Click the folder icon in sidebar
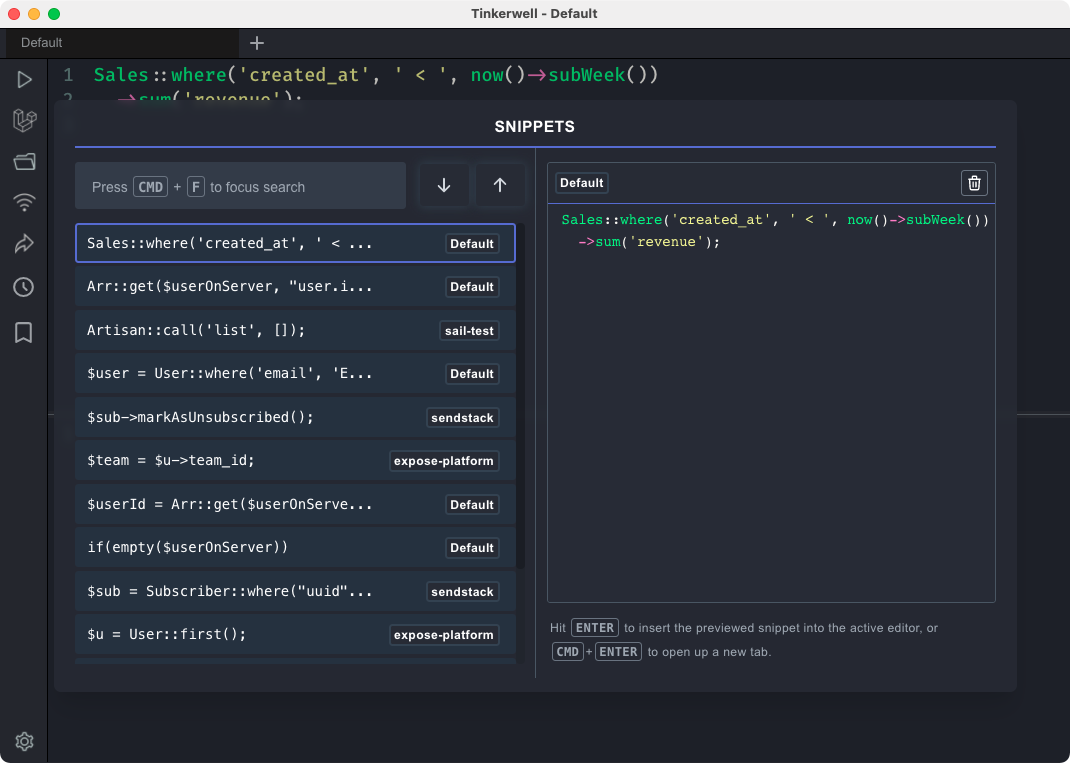Viewport: 1070px width, 763px height. tap(24, 162)
